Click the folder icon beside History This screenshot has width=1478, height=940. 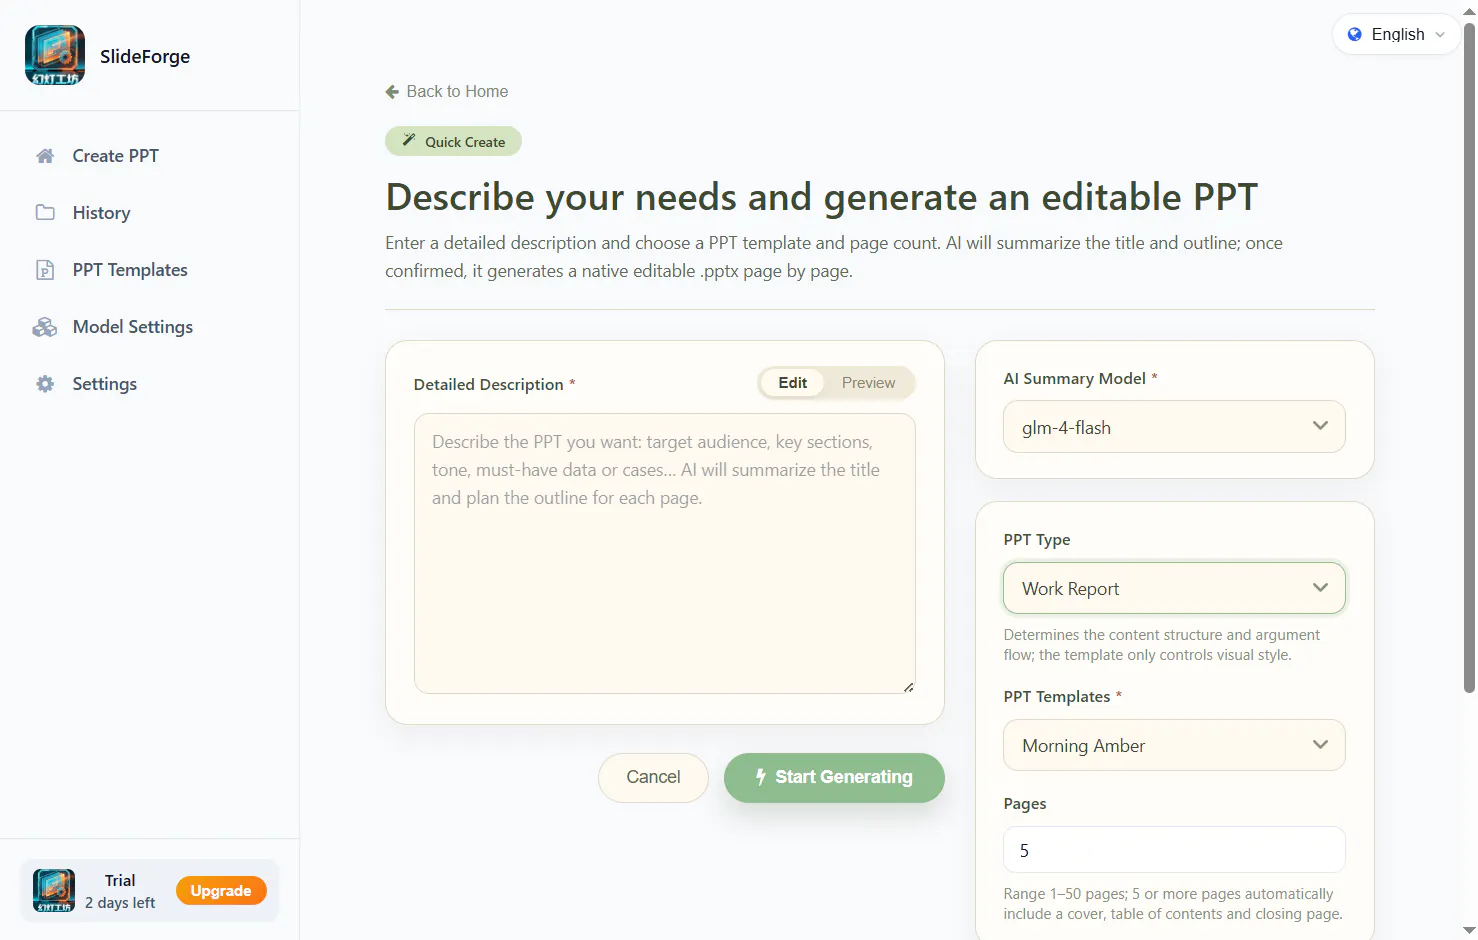pos(45,212)
